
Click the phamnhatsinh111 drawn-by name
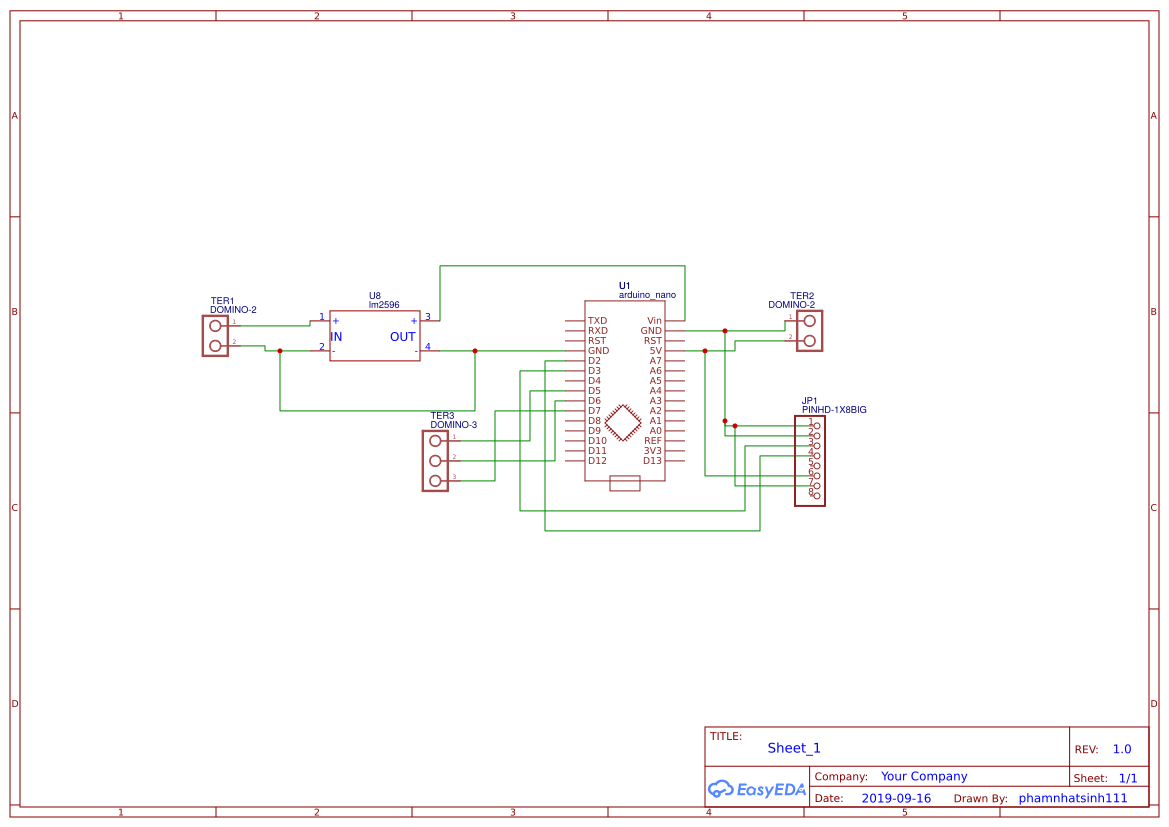1072,797
